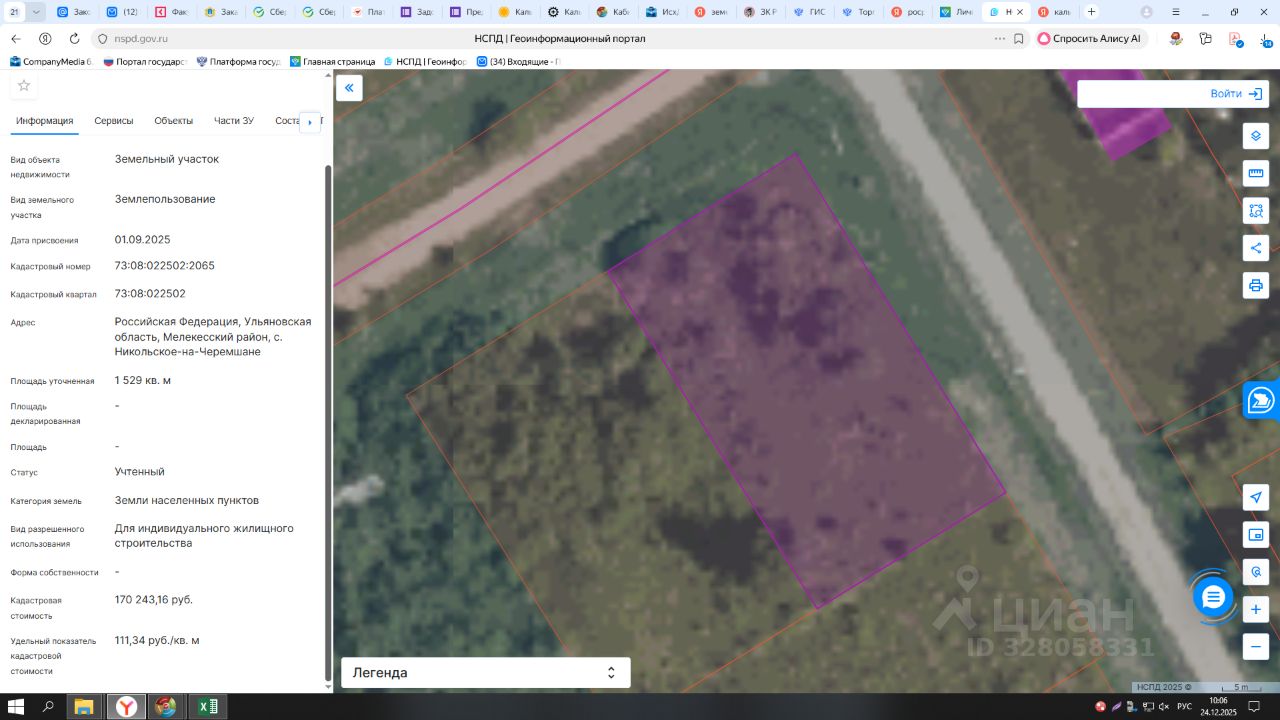
Task: Activate the area selection tool
Action: [x=1256, y=211]
